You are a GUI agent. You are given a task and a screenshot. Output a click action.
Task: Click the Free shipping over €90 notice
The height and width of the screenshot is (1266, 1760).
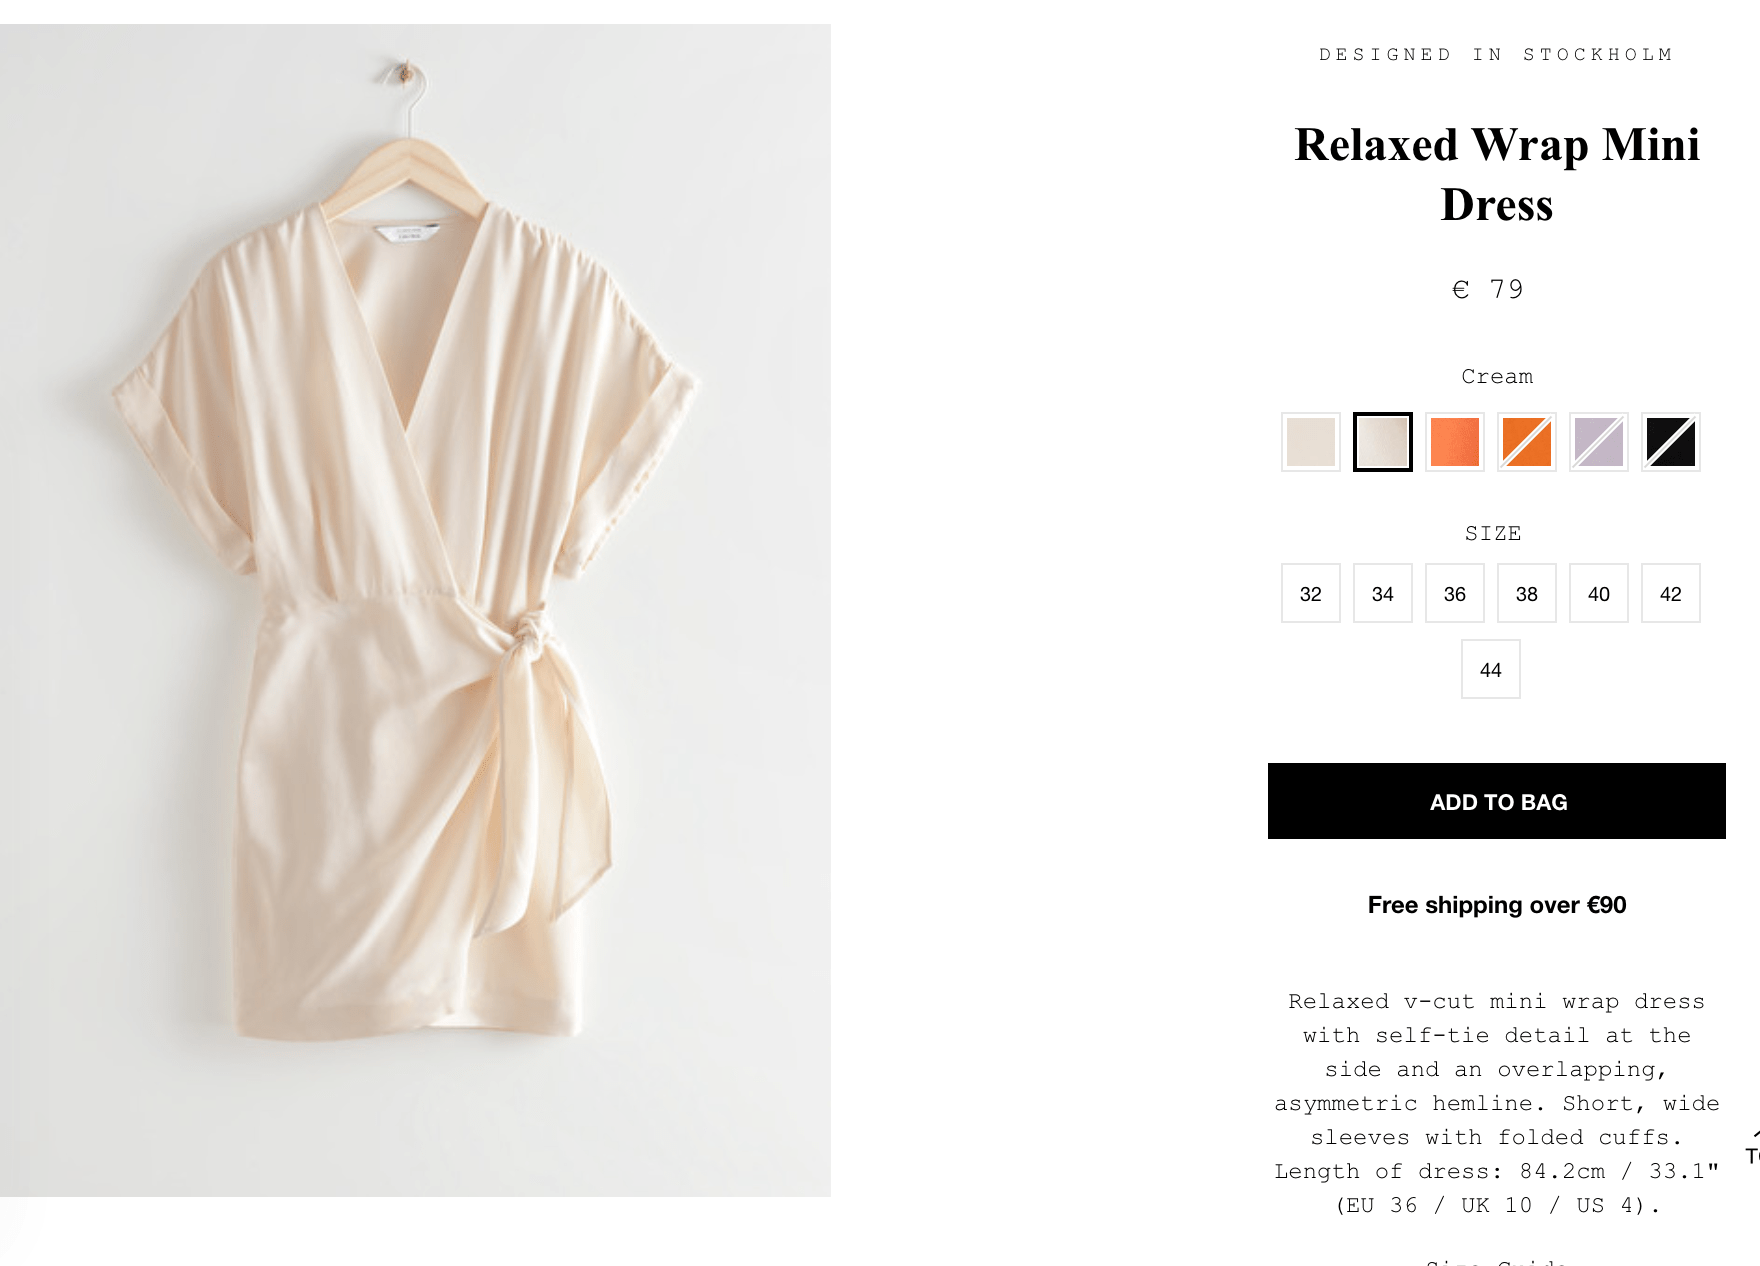(1496, 905)
